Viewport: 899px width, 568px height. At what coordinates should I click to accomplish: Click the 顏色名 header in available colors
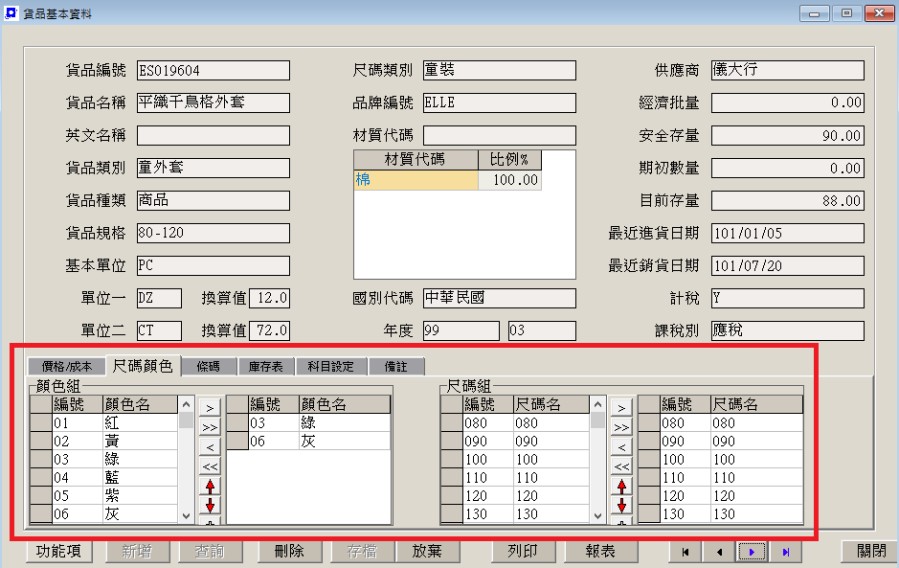point(140,405)
